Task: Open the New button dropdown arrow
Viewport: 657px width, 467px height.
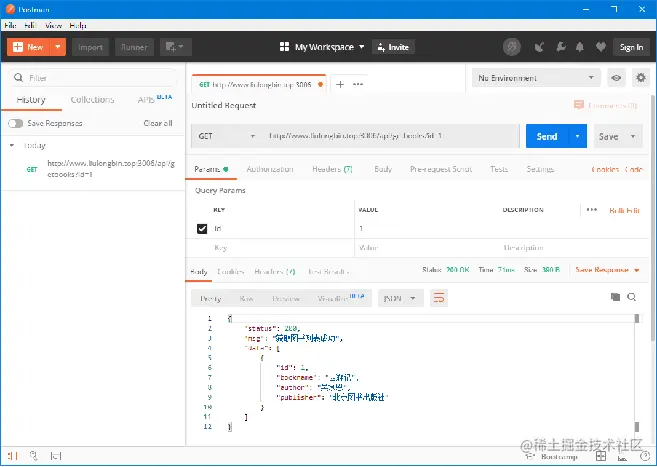Action: [x=58, y=47]
